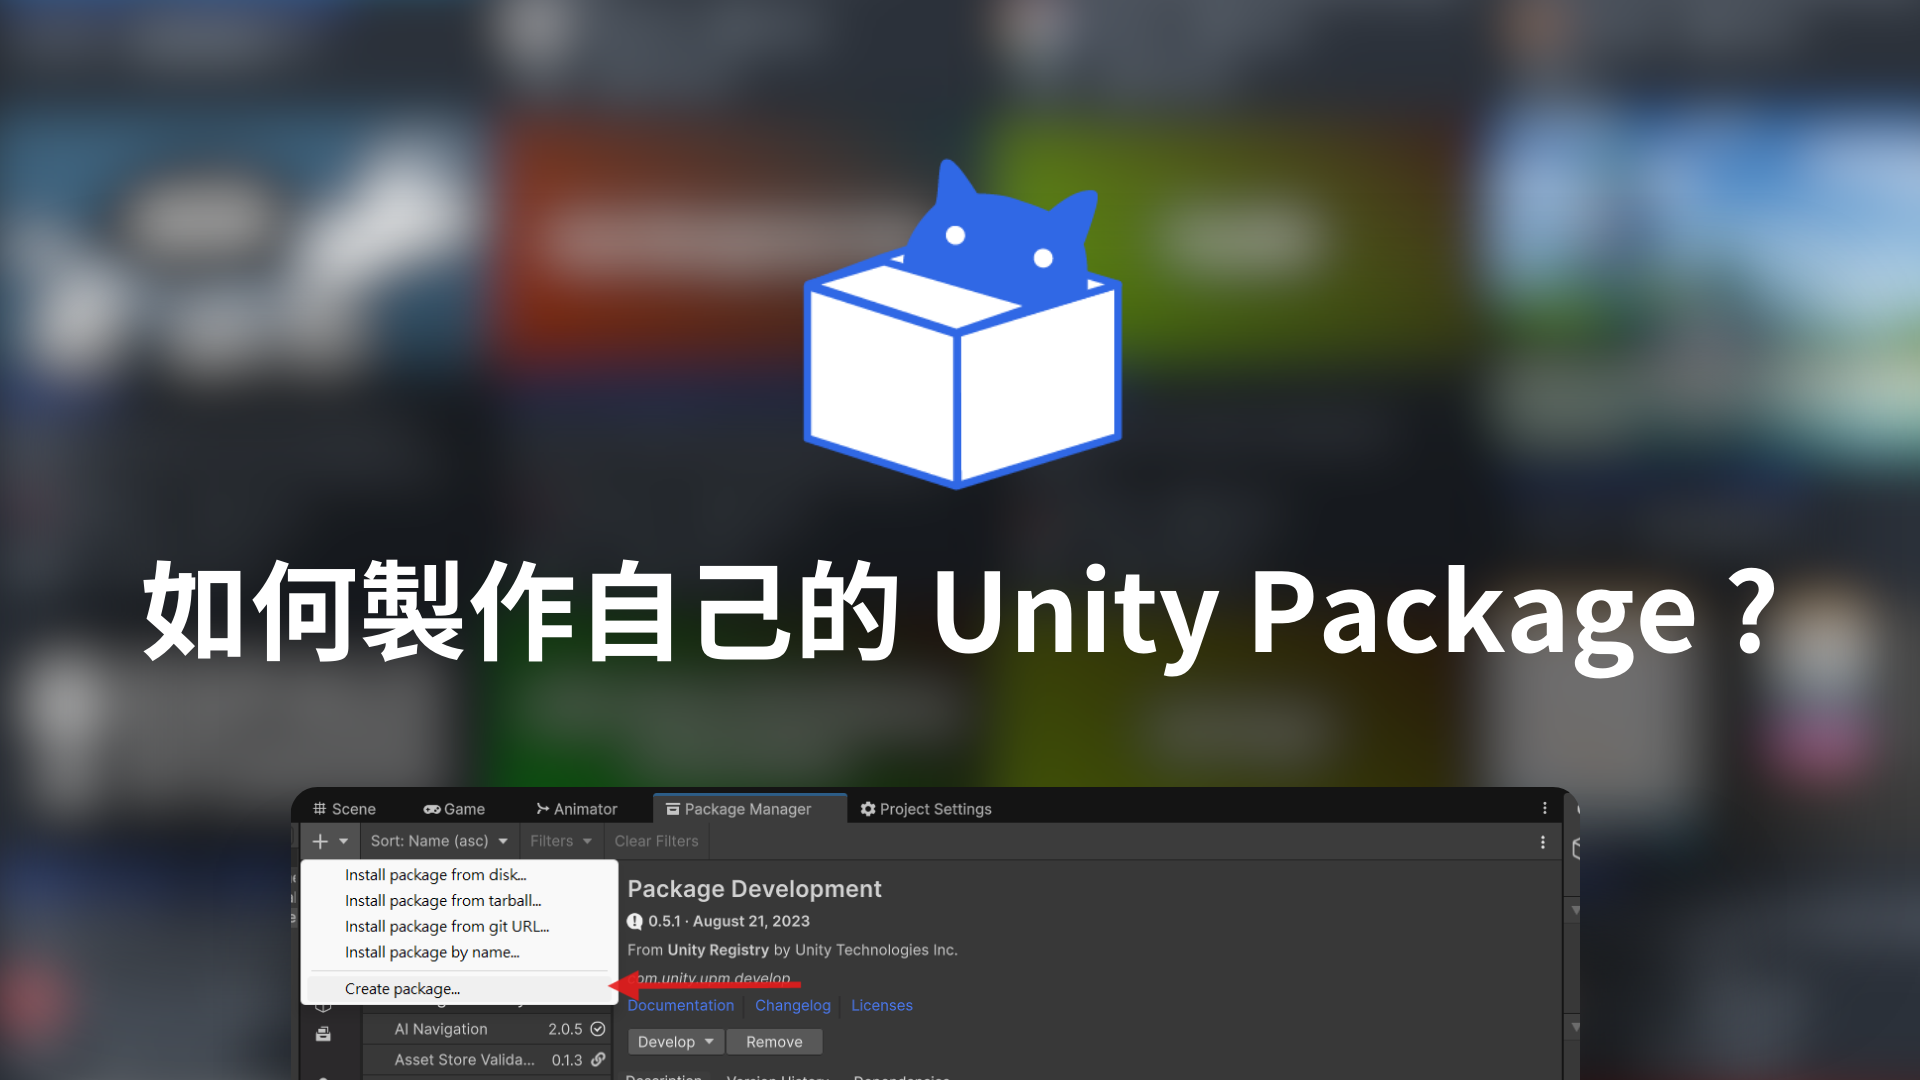Click the Package Manager tab
1920x1080 pixels.
tap(745, 808)
